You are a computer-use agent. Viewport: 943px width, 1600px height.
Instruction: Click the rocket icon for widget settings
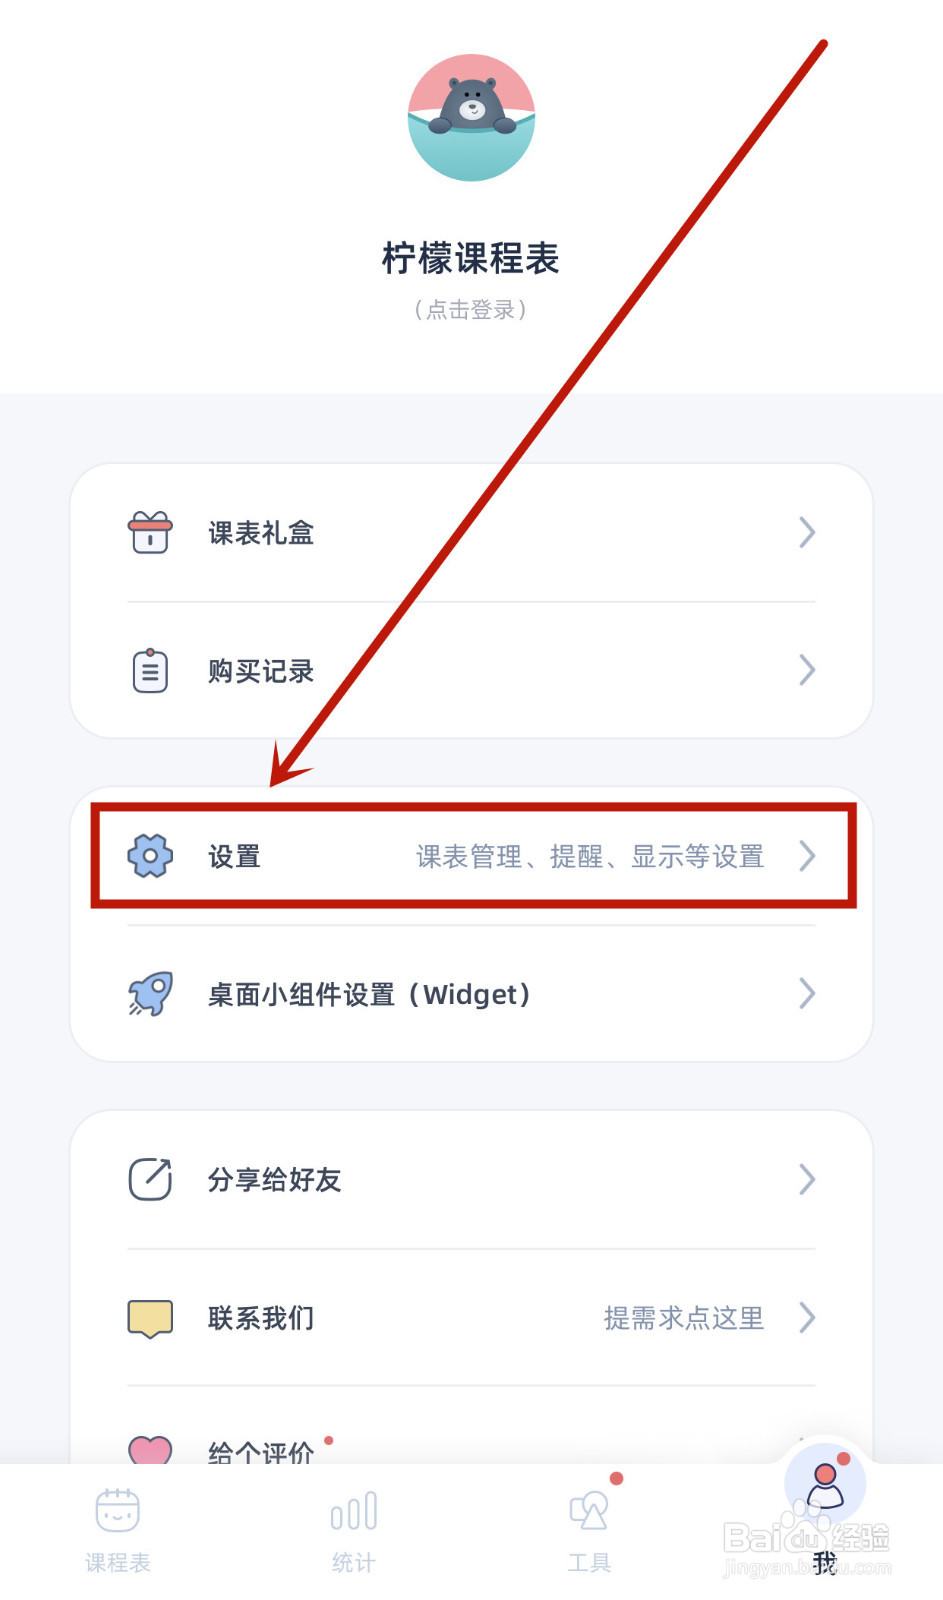pyautogui.click(x=150, y=994)
